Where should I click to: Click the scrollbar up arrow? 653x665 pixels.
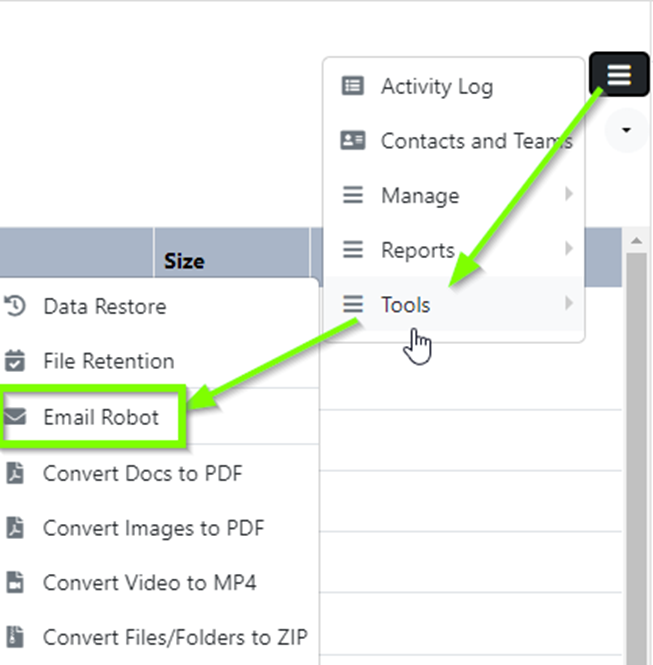coord(636,241)
